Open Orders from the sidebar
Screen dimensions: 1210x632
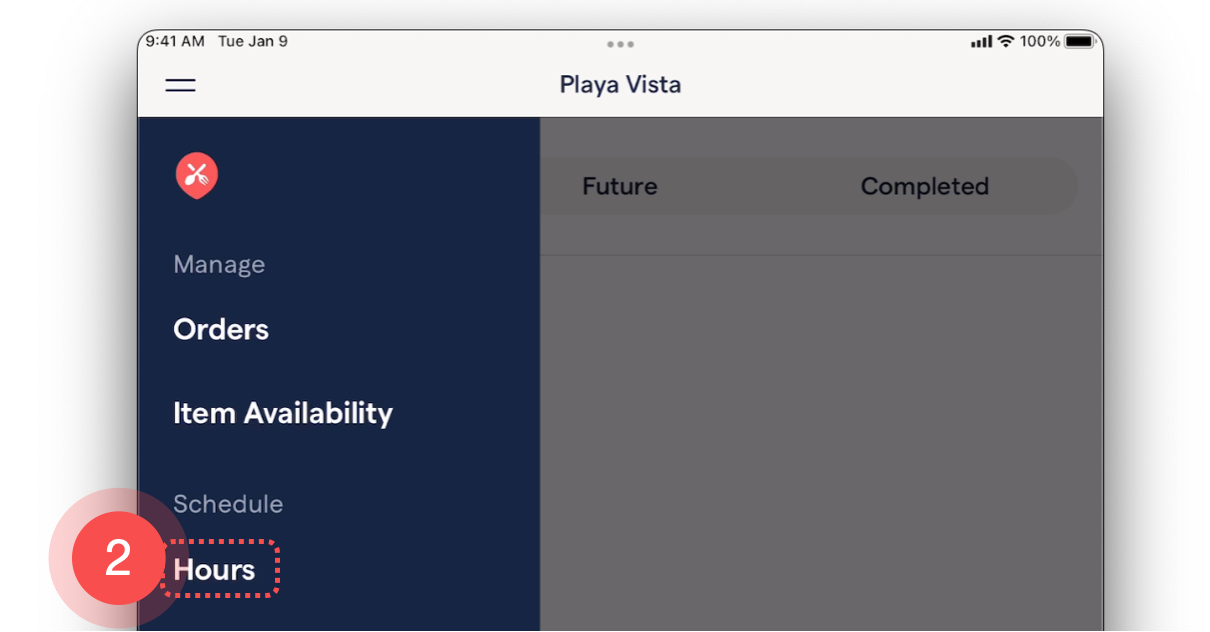pyautogui.click(x=221, y=330)
